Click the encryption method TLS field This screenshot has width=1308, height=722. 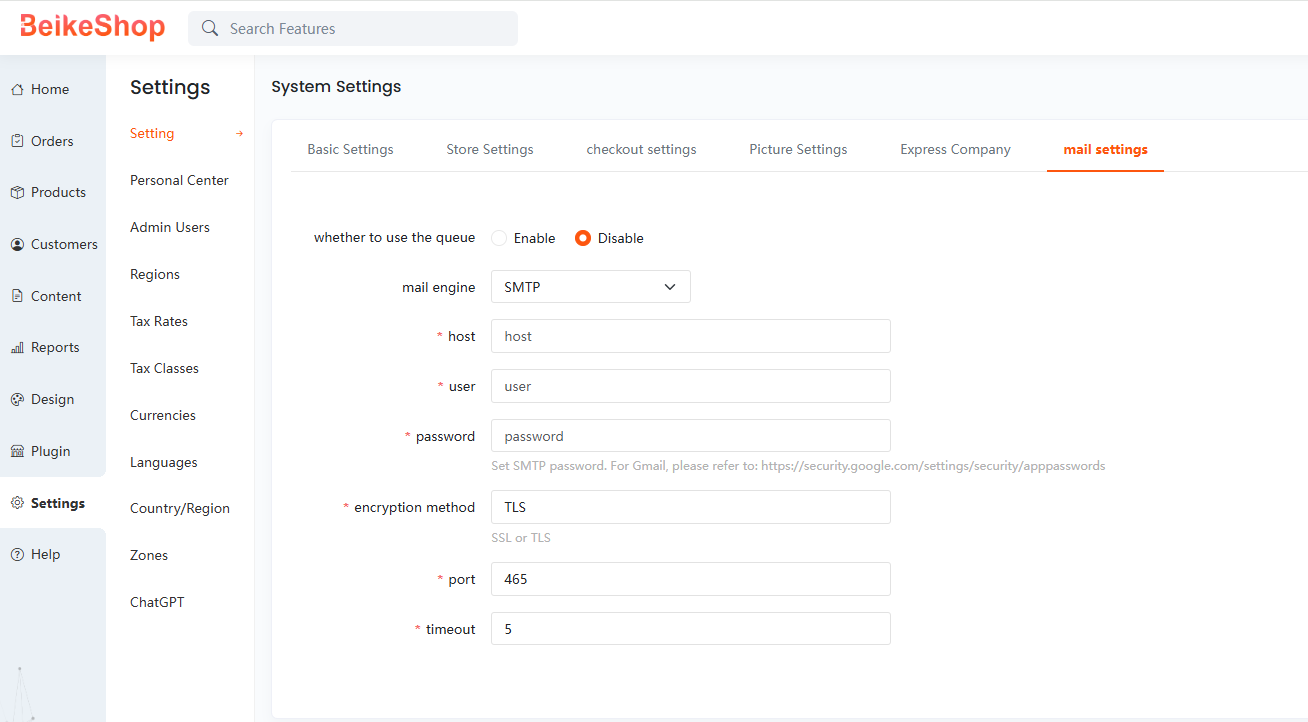[x=691, y=507]
